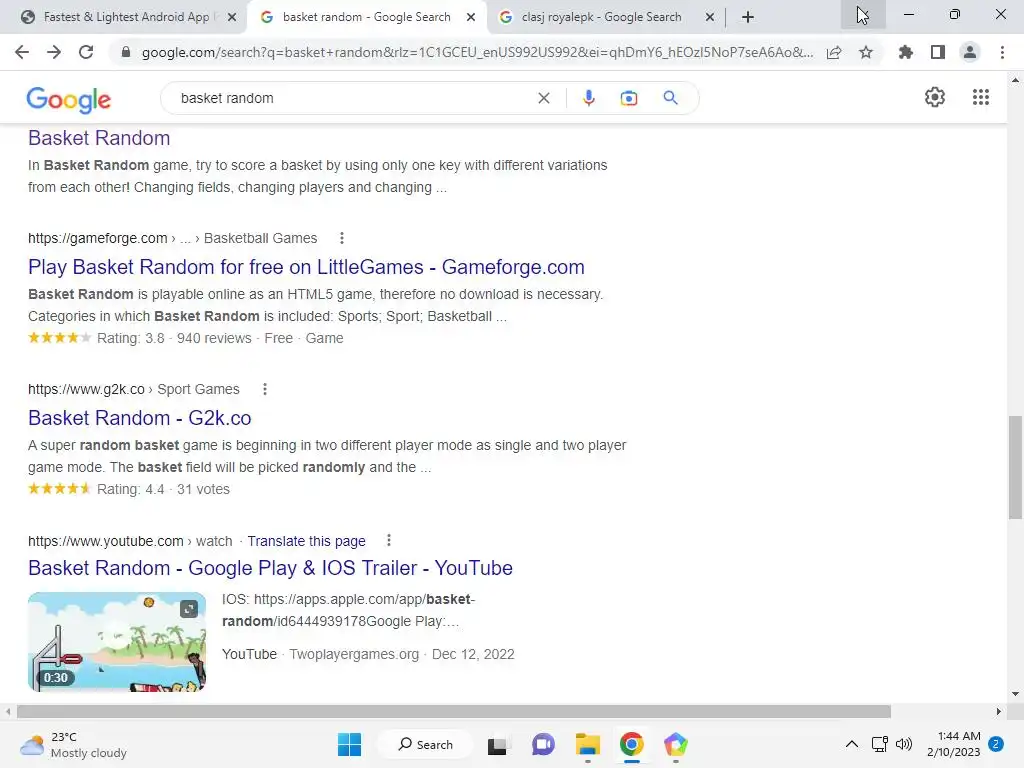Start voice search with the microphone

pyautogui.click(x=588, y=98)
